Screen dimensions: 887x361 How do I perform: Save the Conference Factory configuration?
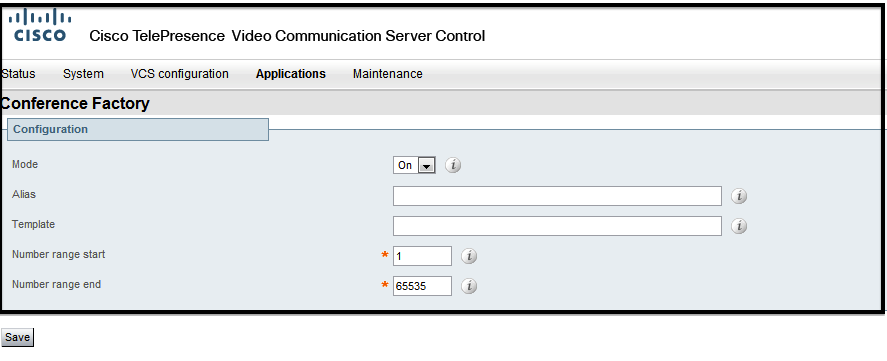click(18, 337)
